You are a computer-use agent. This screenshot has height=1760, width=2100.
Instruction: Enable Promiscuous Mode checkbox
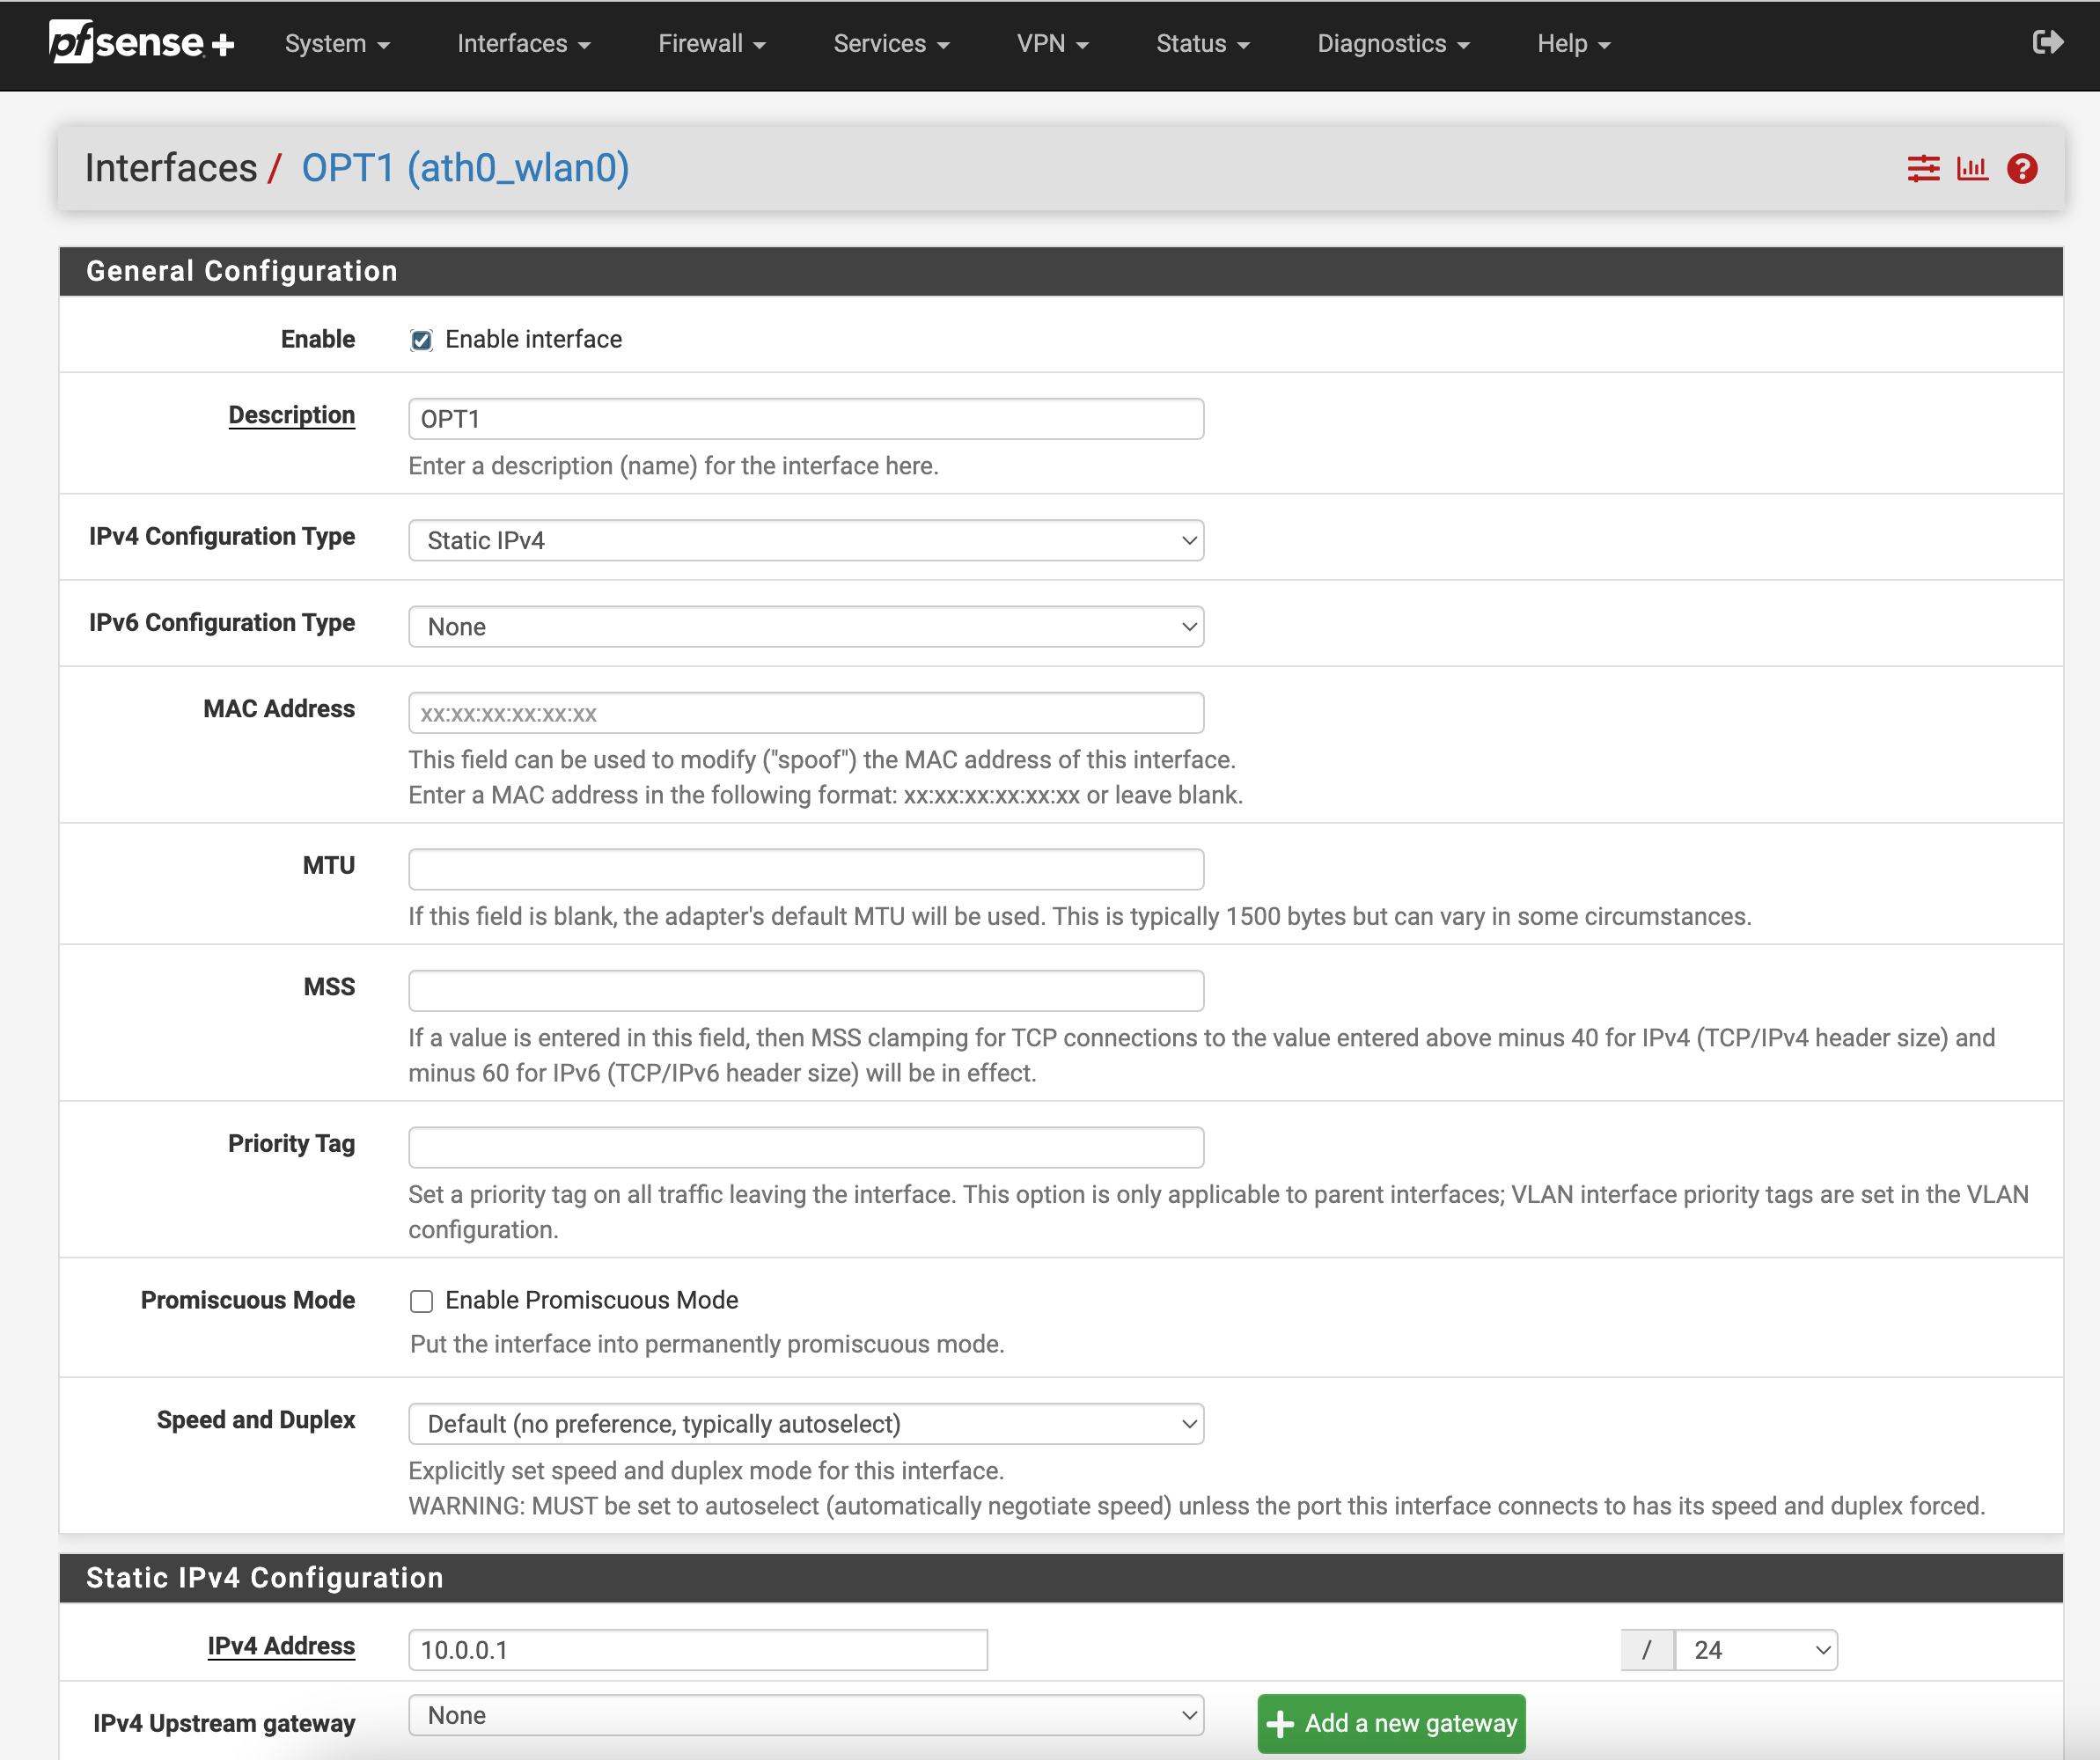(x=421, y=1301)
